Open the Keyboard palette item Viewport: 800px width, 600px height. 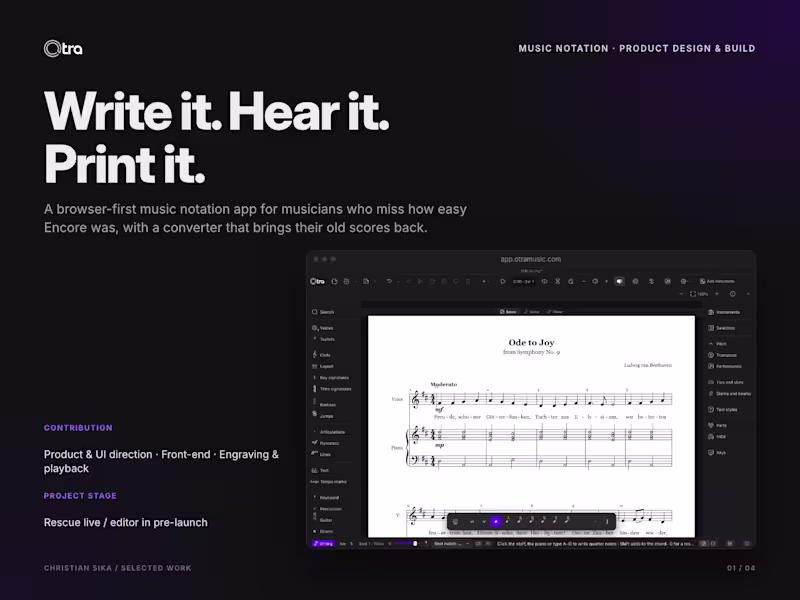point(326,497)
